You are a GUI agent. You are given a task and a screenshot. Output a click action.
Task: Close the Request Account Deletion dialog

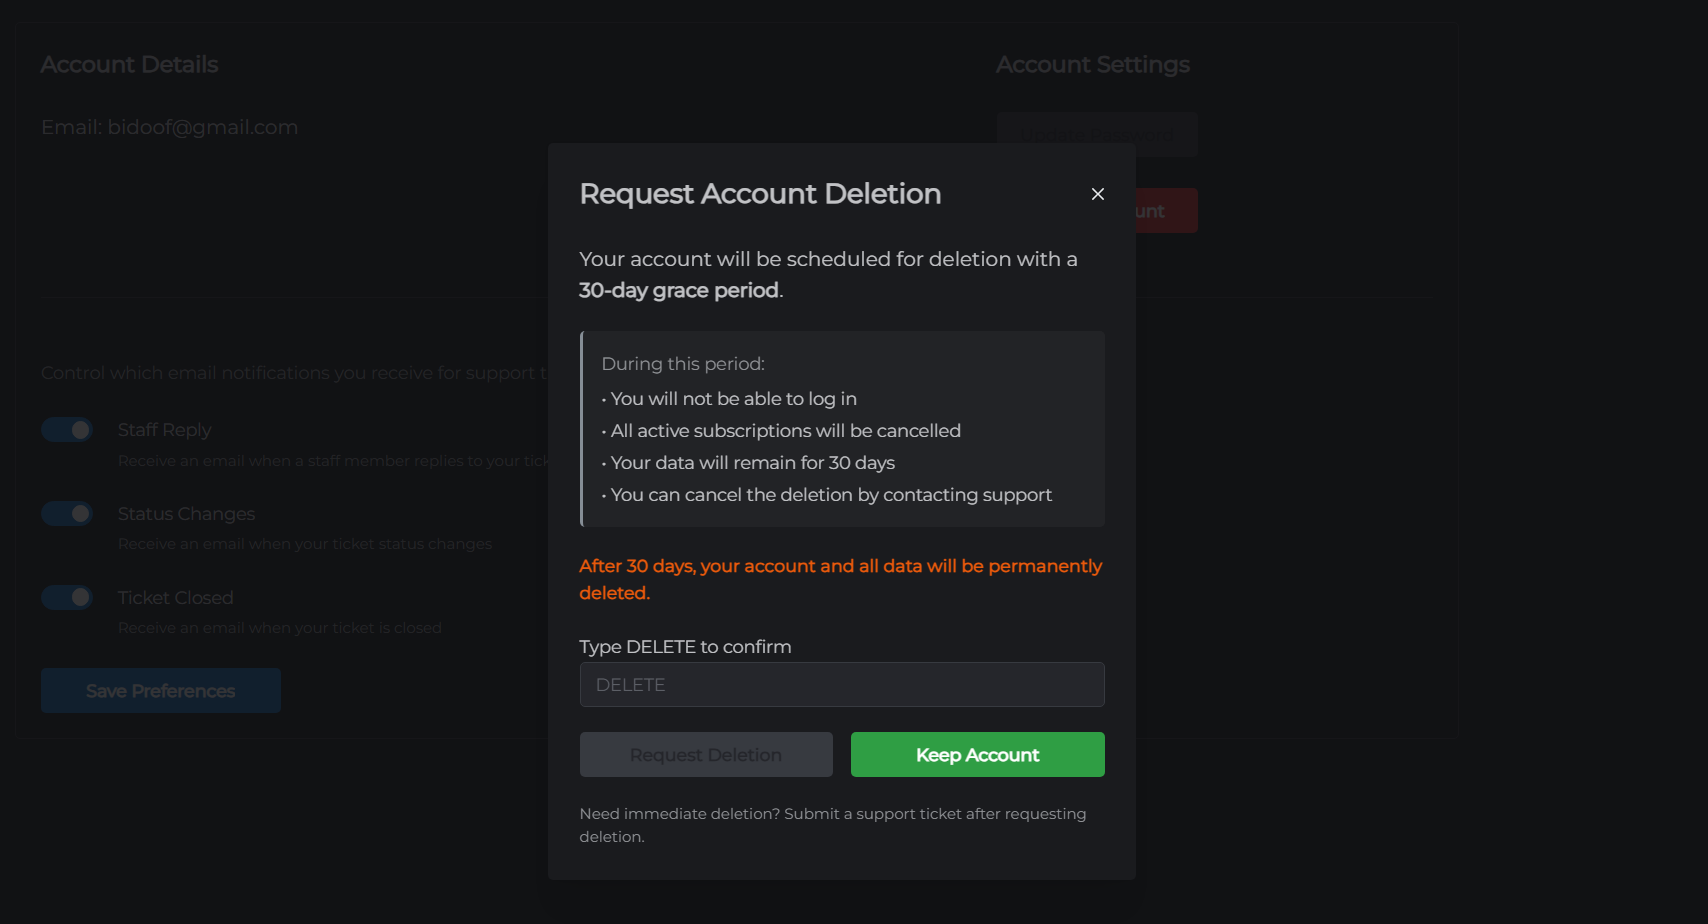point(1097,194)
